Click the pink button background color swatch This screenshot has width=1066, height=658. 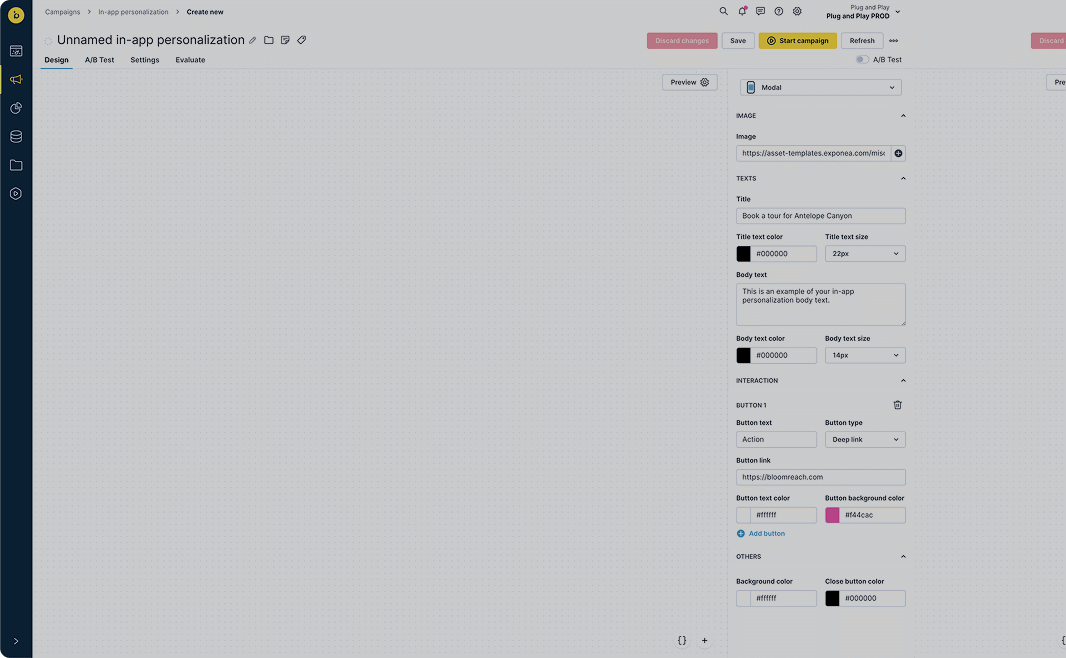(x=832, y=515)
